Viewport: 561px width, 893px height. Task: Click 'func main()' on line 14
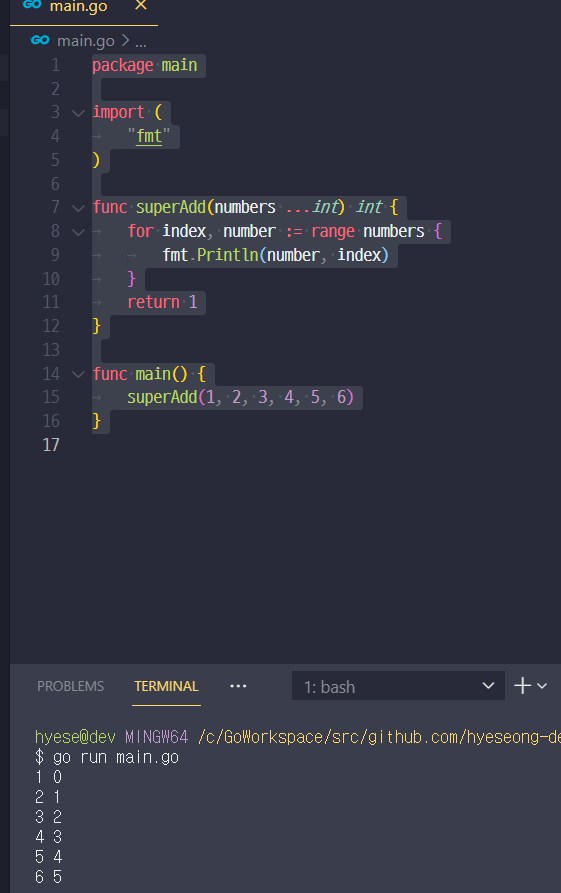(140, 374)
